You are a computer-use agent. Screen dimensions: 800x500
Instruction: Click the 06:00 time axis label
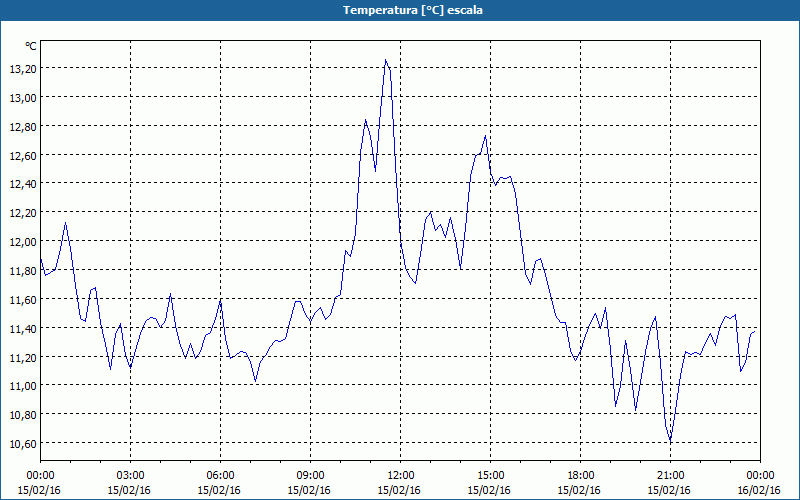(x=220, y=476)
